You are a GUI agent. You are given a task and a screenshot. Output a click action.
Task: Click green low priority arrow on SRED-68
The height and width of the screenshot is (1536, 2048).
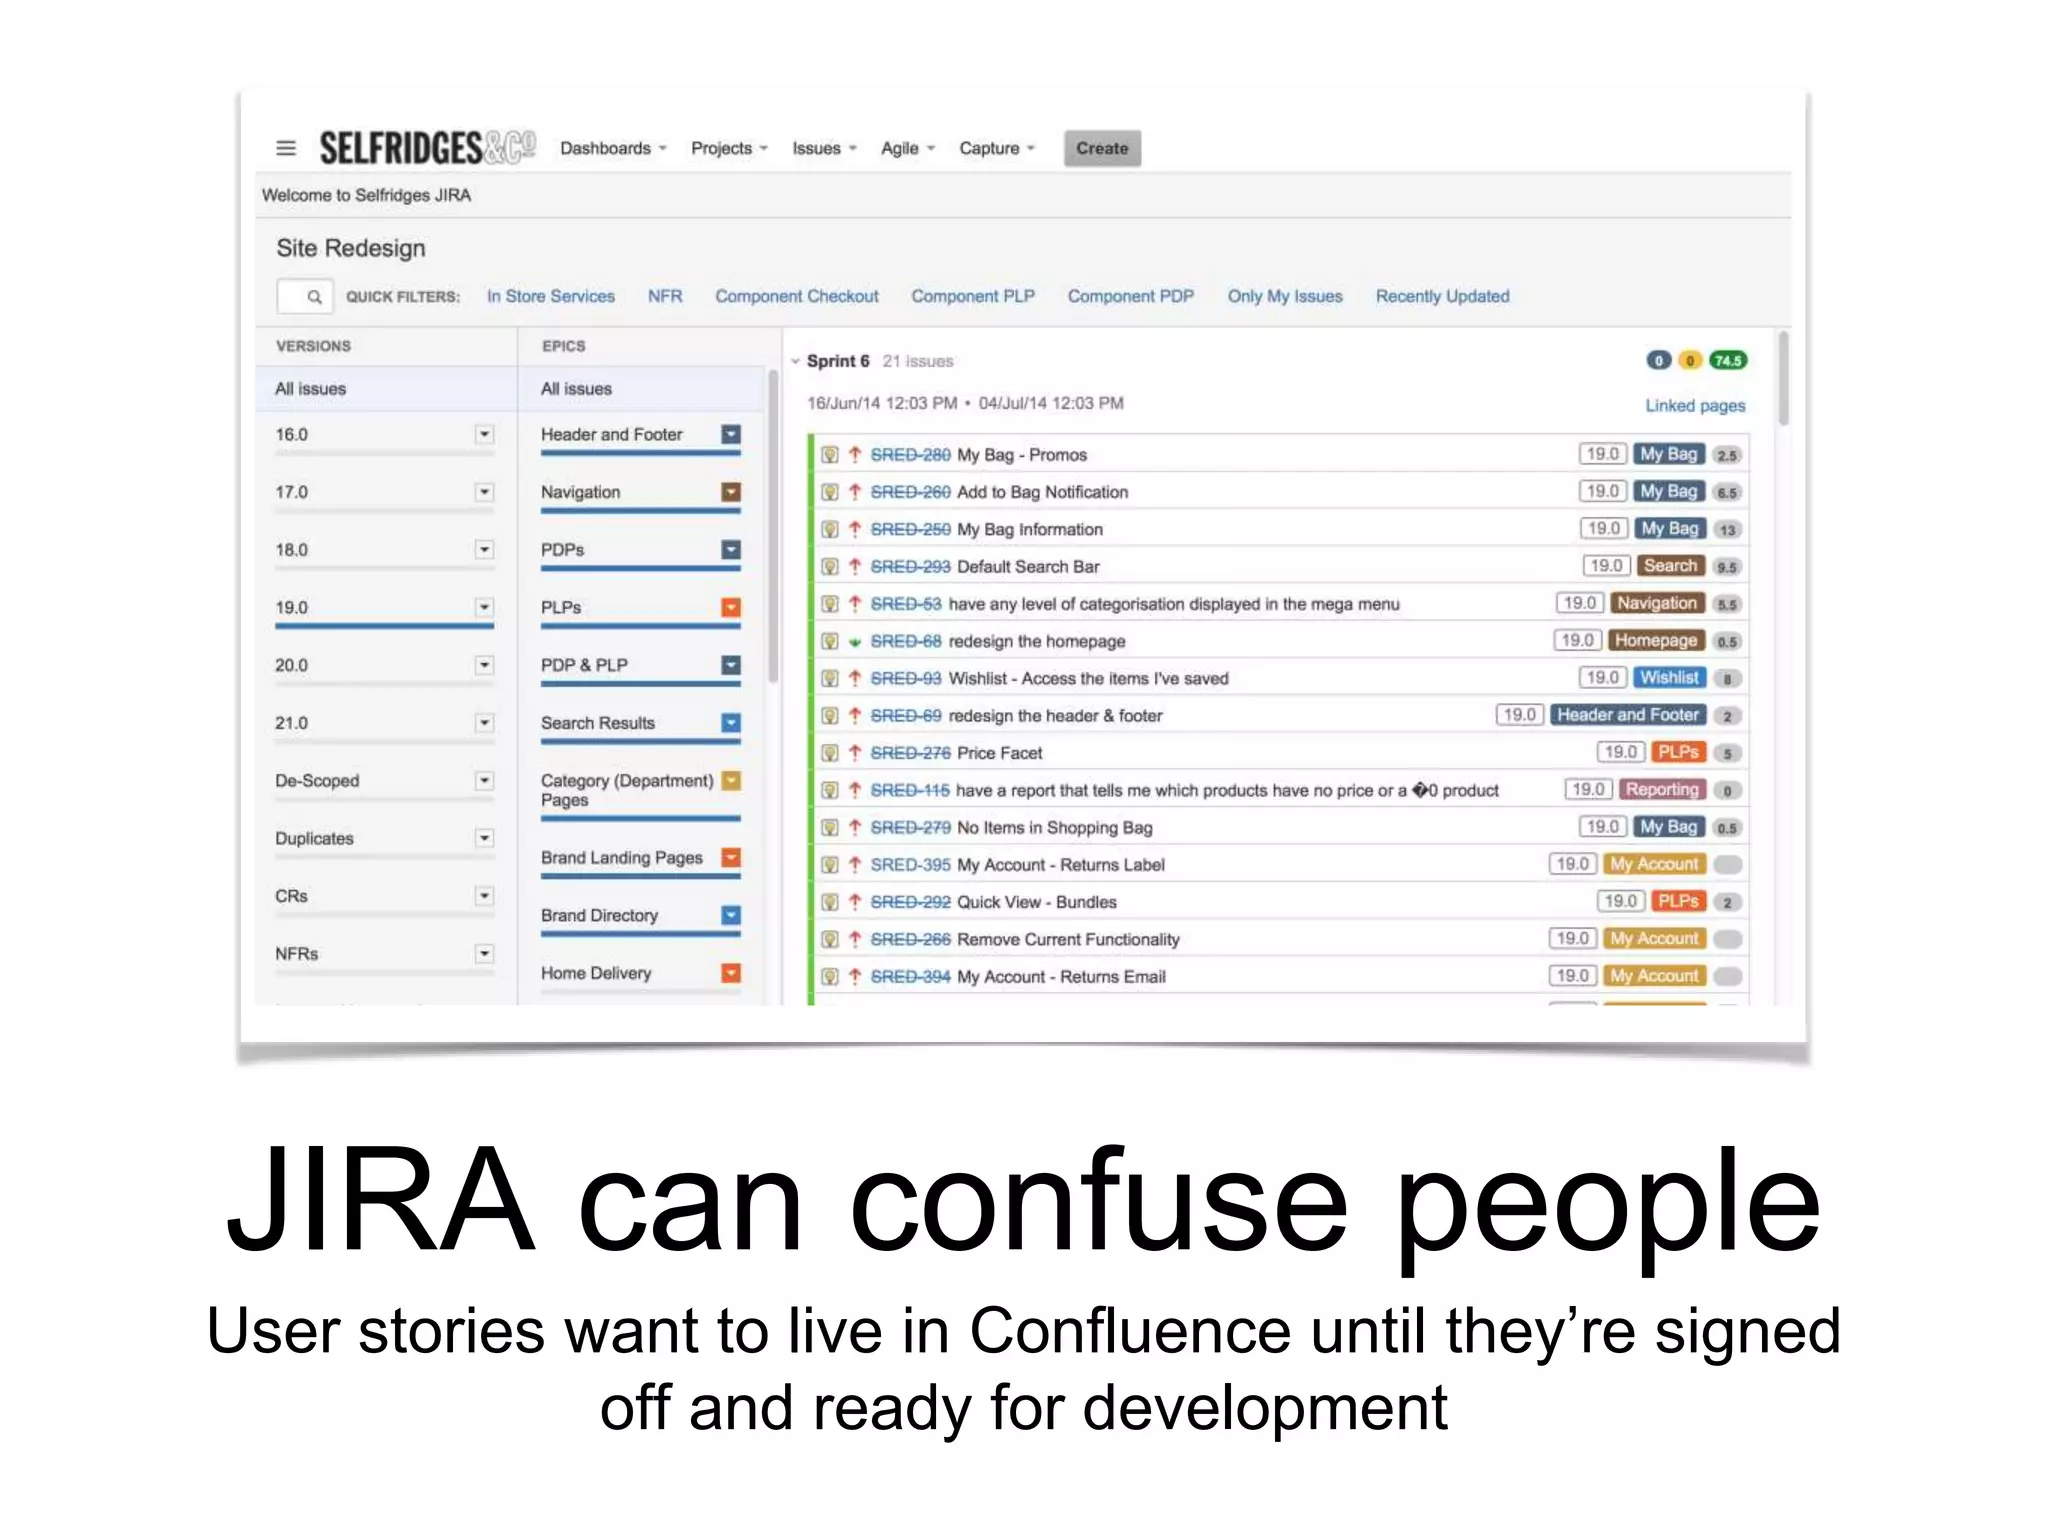[855, 642]
